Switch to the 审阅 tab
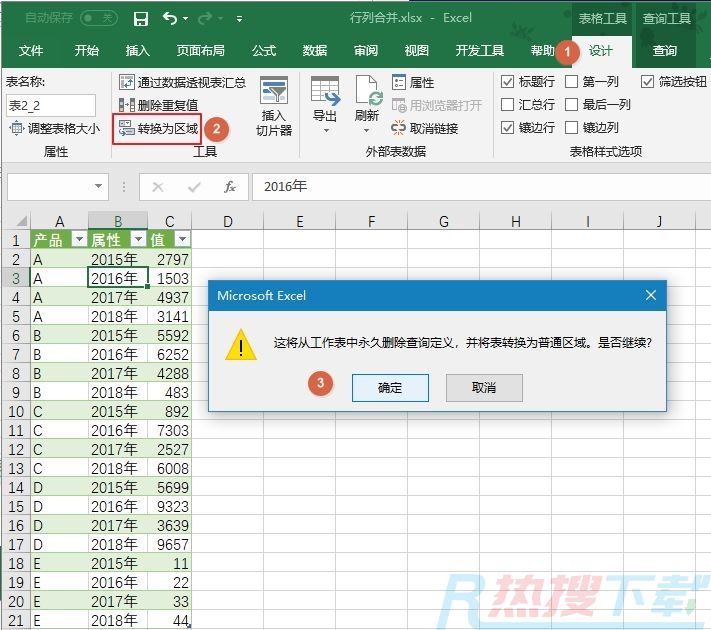The height and width of the screenshot is (630, 711). [365, 50]
